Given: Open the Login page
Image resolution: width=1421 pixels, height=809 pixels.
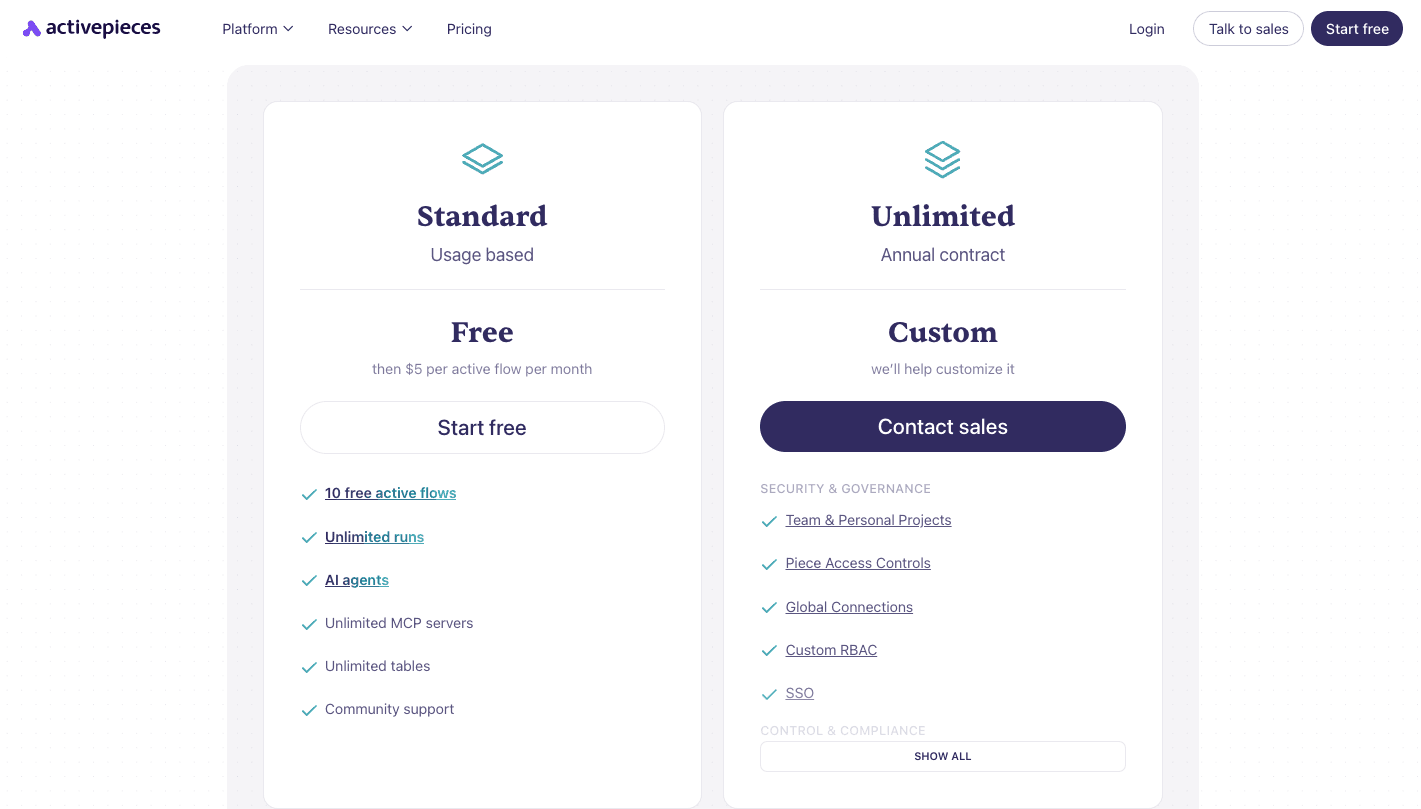Looking at the screenshot, I should pyautogui.click(x=1146, y=29).
